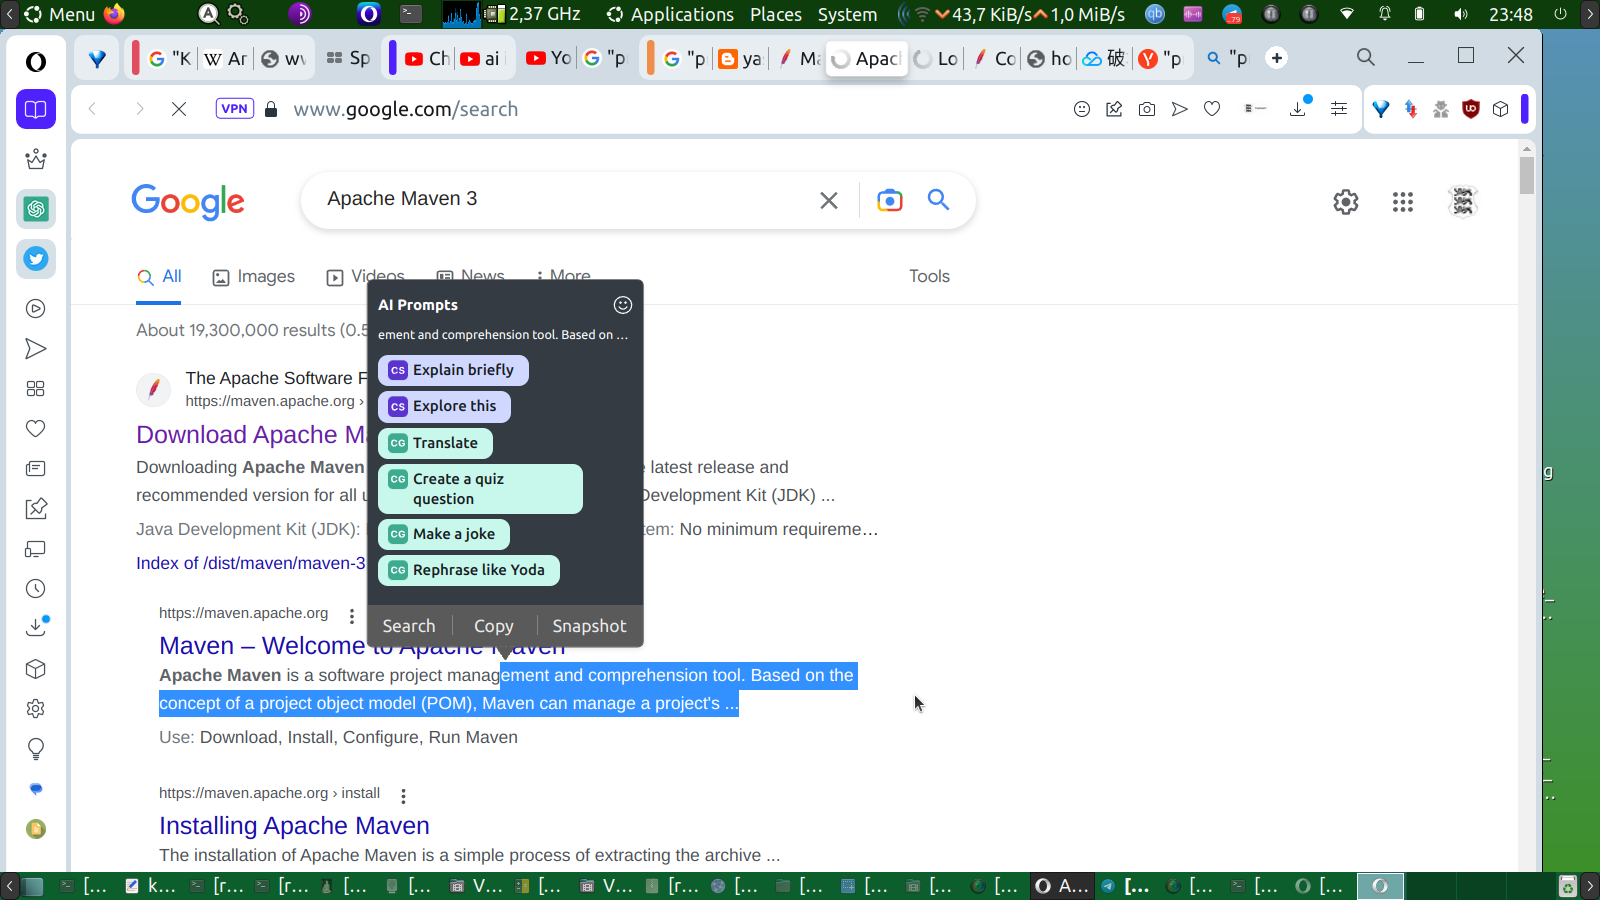Open Index of /dist/maven/maven-3 link
Screen dimensions: 1600x900
point(251,563)
